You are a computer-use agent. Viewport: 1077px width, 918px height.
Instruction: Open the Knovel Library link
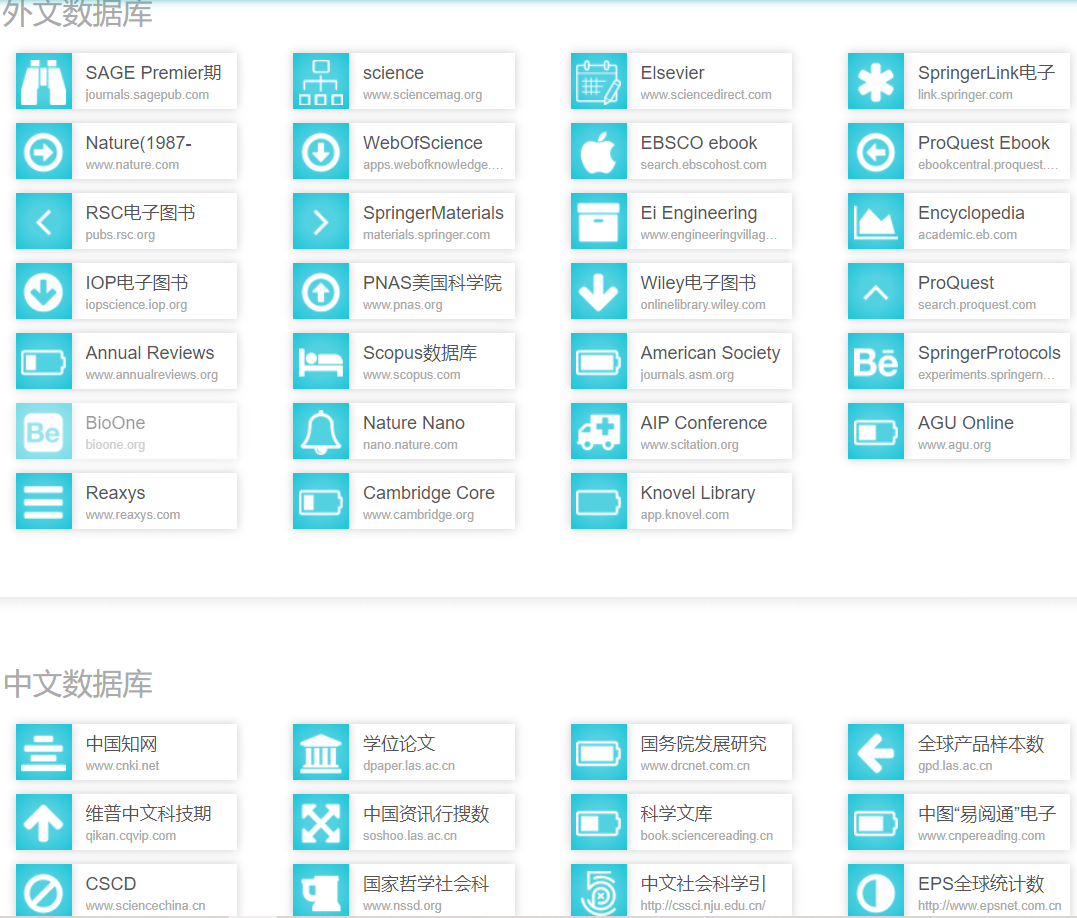(681, 501)
